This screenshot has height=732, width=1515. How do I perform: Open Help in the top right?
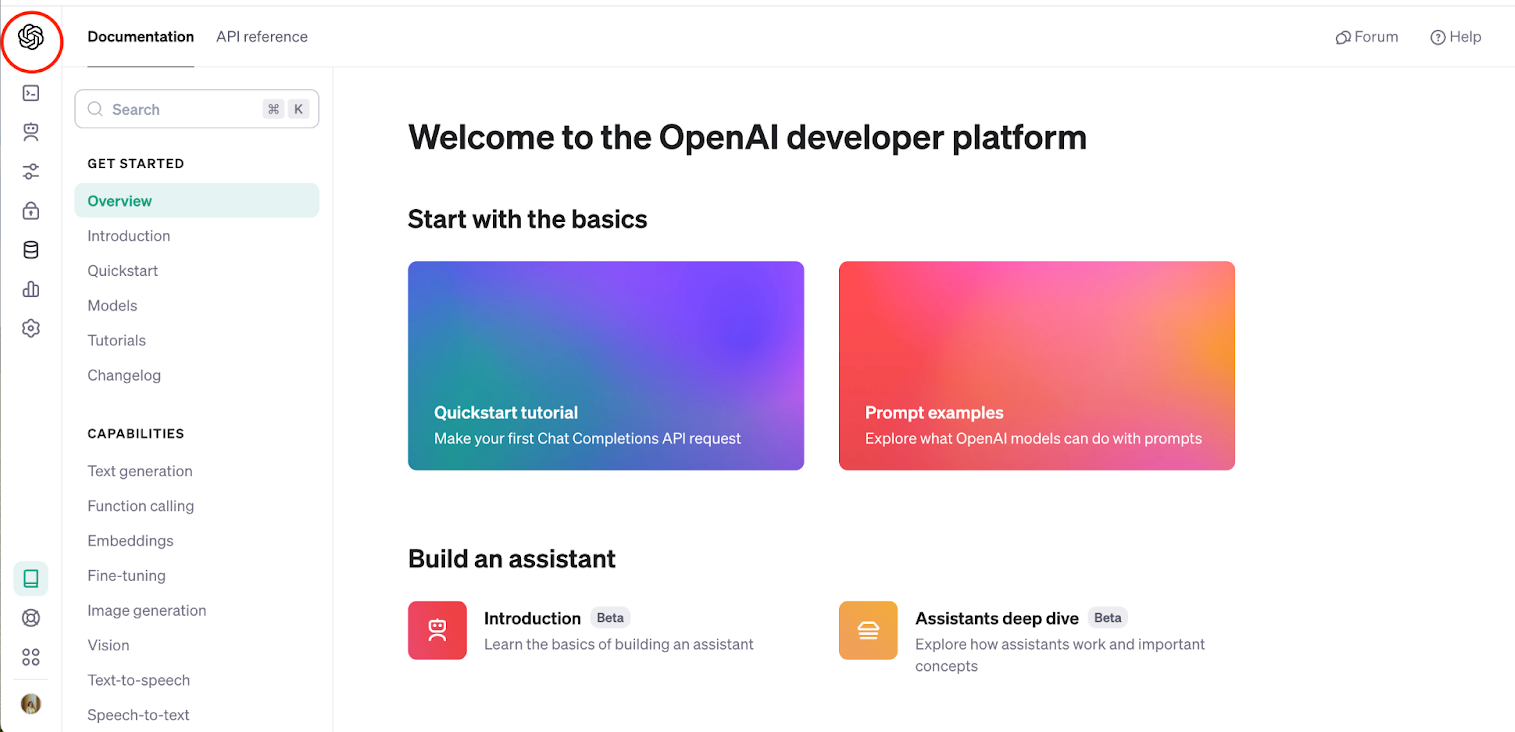coord(1456,37)
